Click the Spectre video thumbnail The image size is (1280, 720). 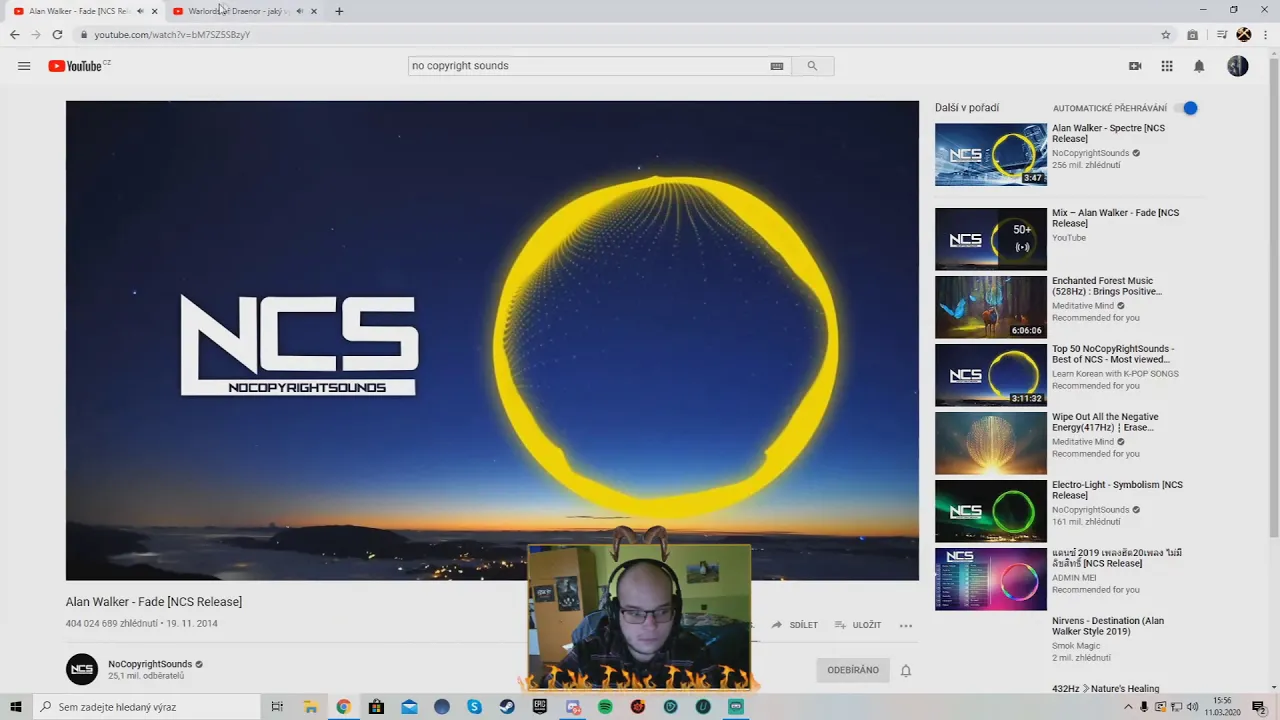(991, 155)
